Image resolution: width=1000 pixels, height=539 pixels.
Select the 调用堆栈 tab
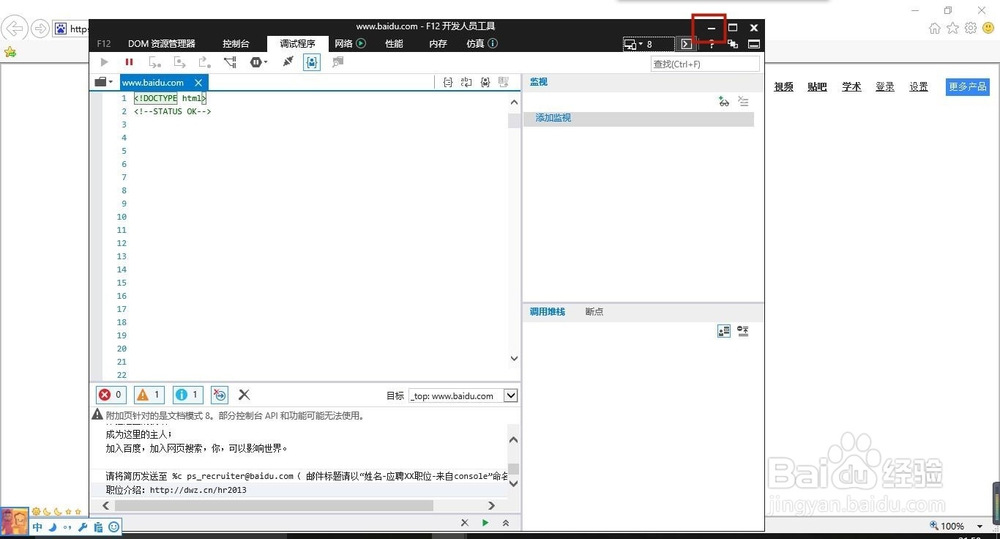[547, 311]
